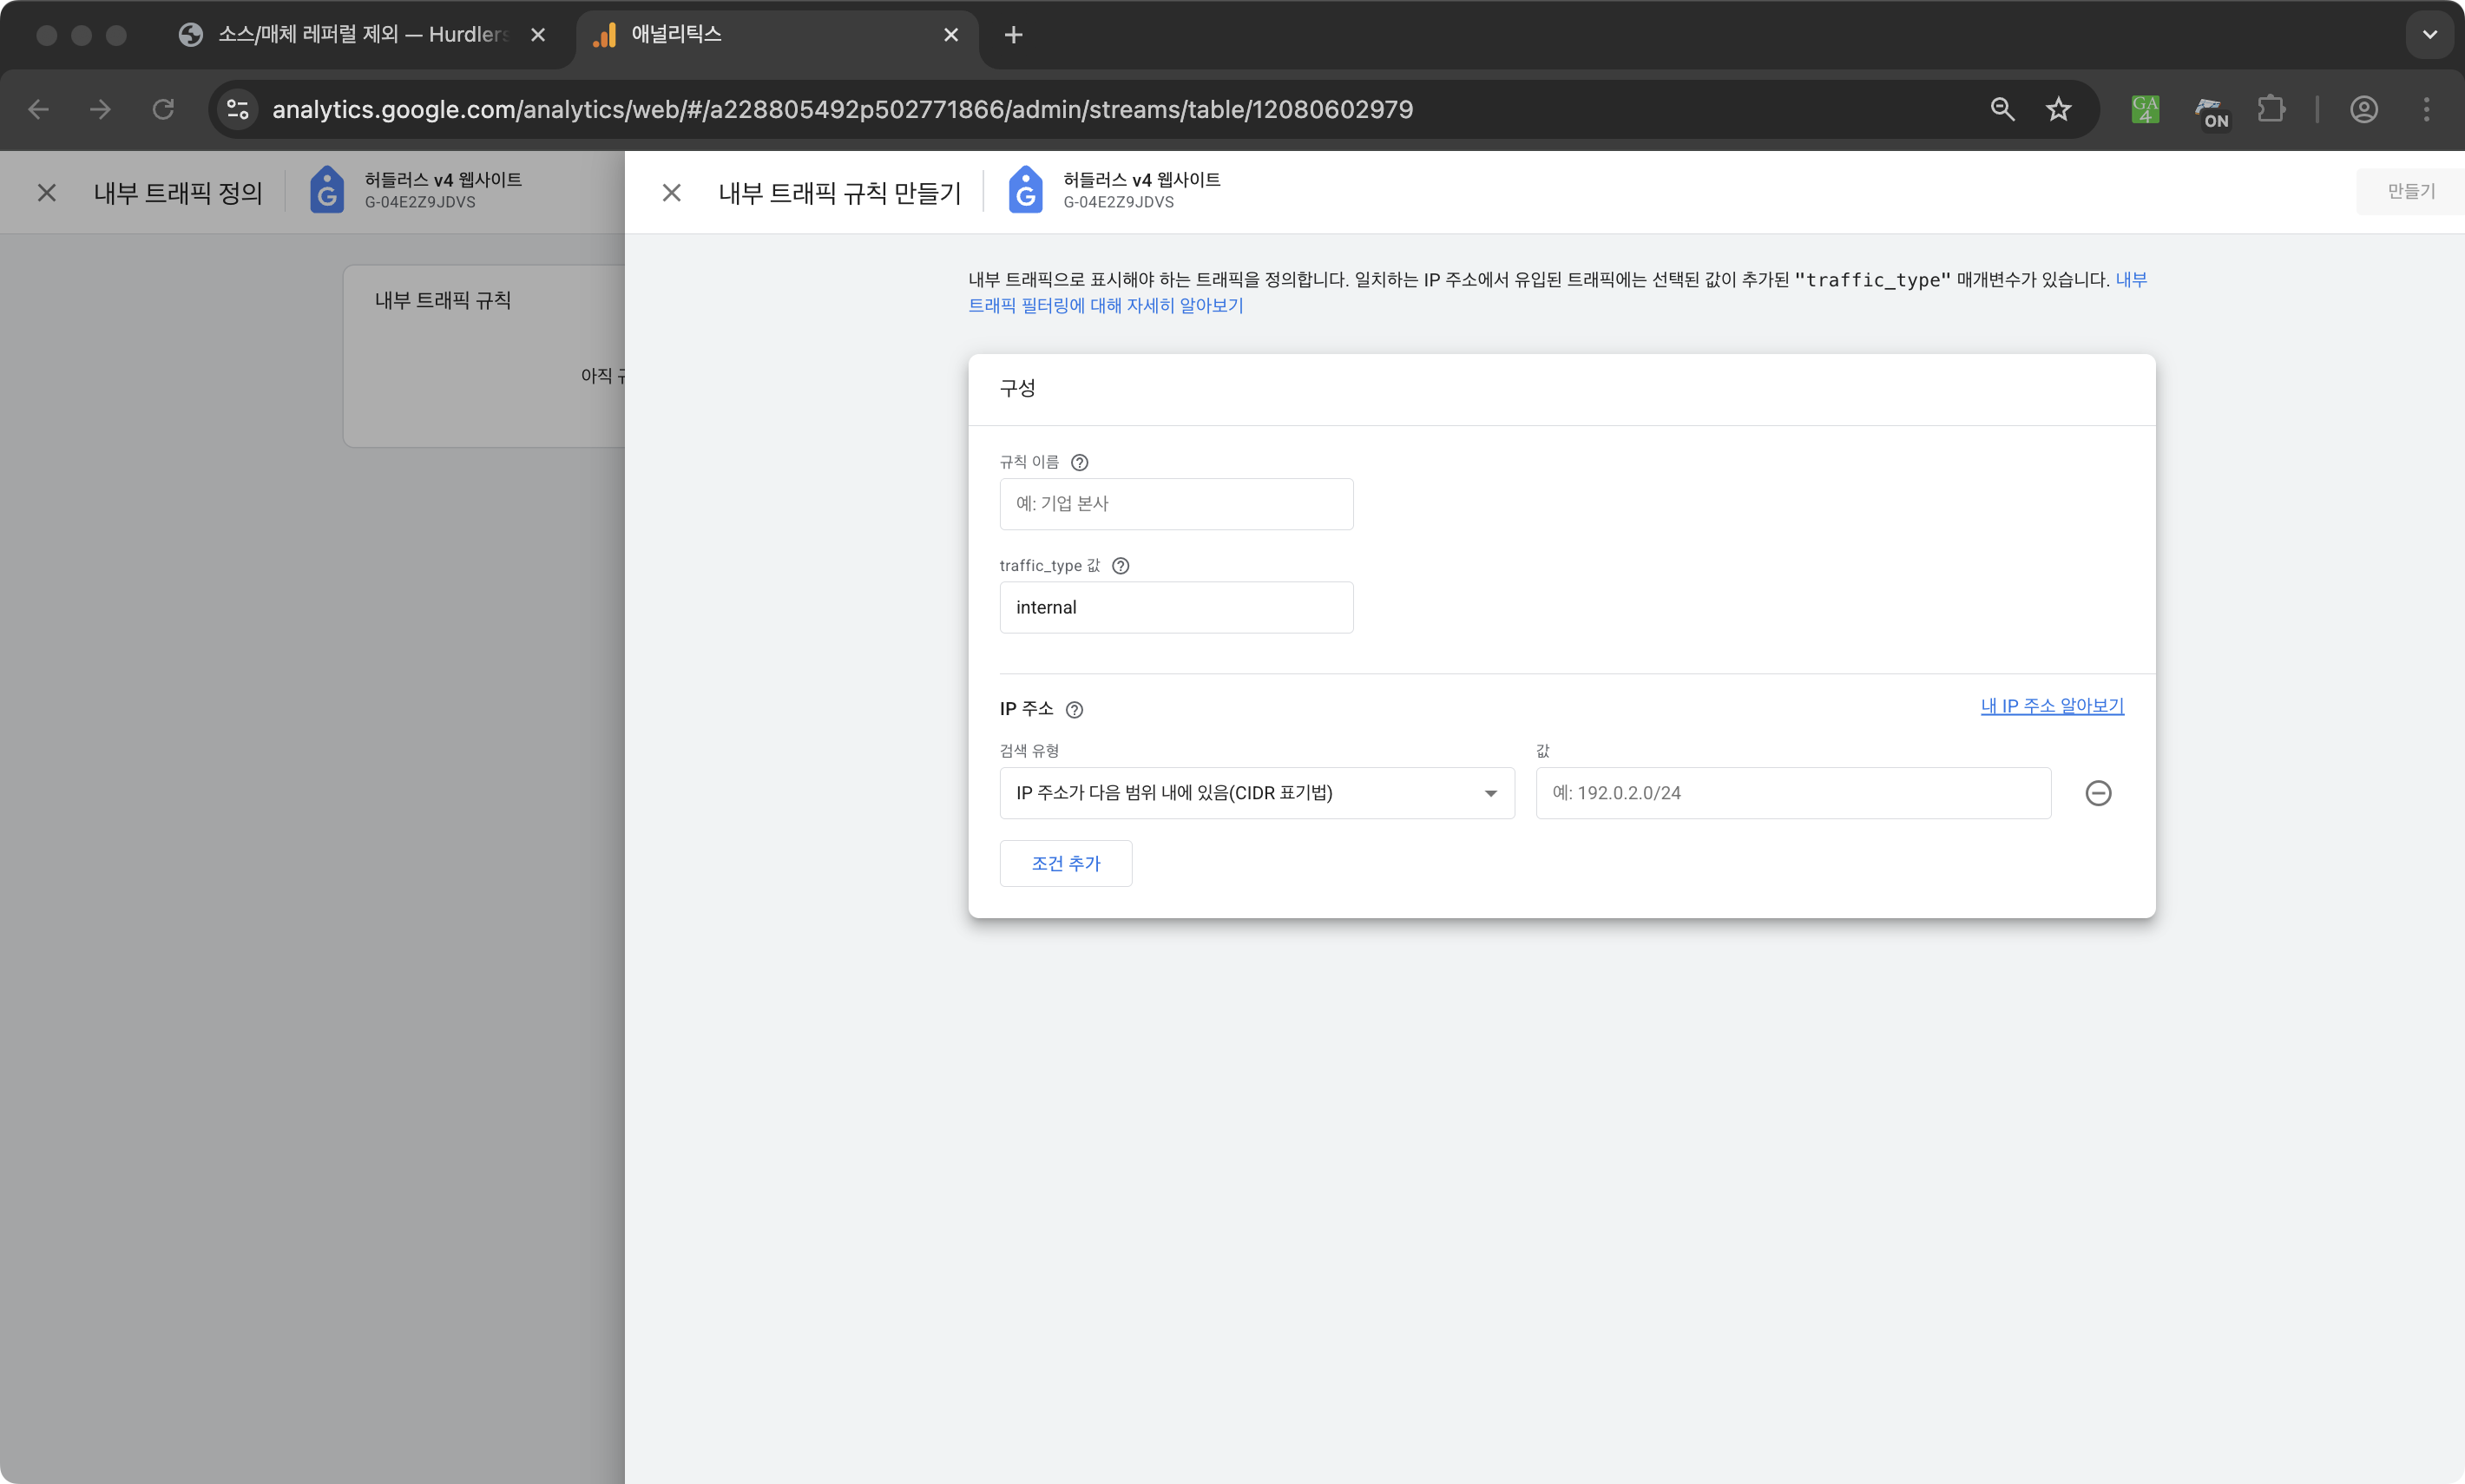Open help icon next to IP 주소
The width and height of the screenshot is (2465, 1484).
point(1074,709)
